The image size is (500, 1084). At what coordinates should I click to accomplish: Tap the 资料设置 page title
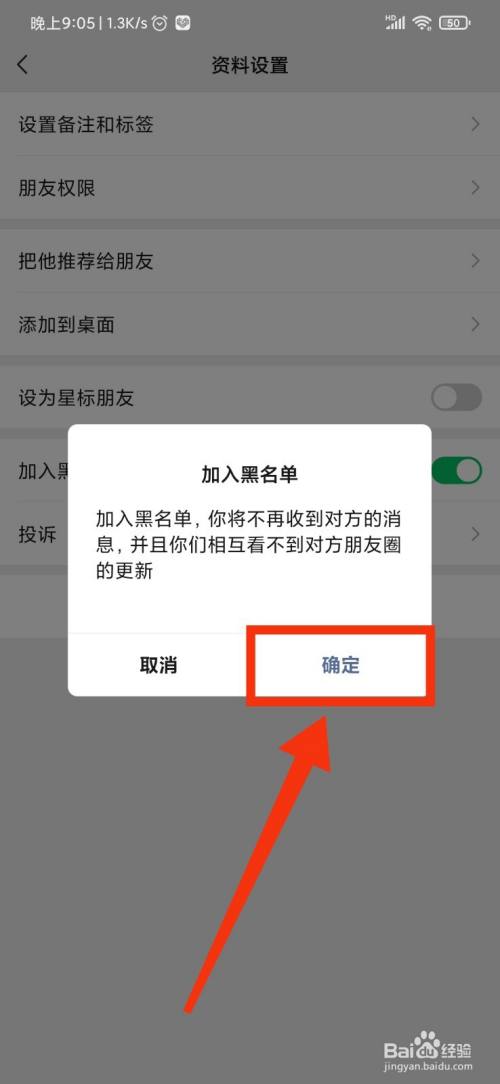pyautogui.click(x=250, y=66)
